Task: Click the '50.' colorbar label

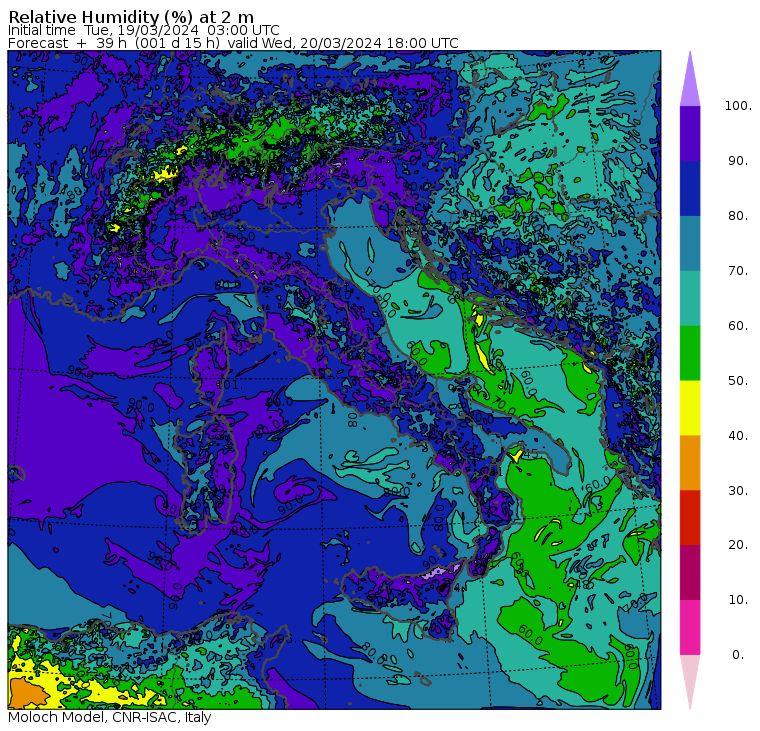Action: click(738, 381)
